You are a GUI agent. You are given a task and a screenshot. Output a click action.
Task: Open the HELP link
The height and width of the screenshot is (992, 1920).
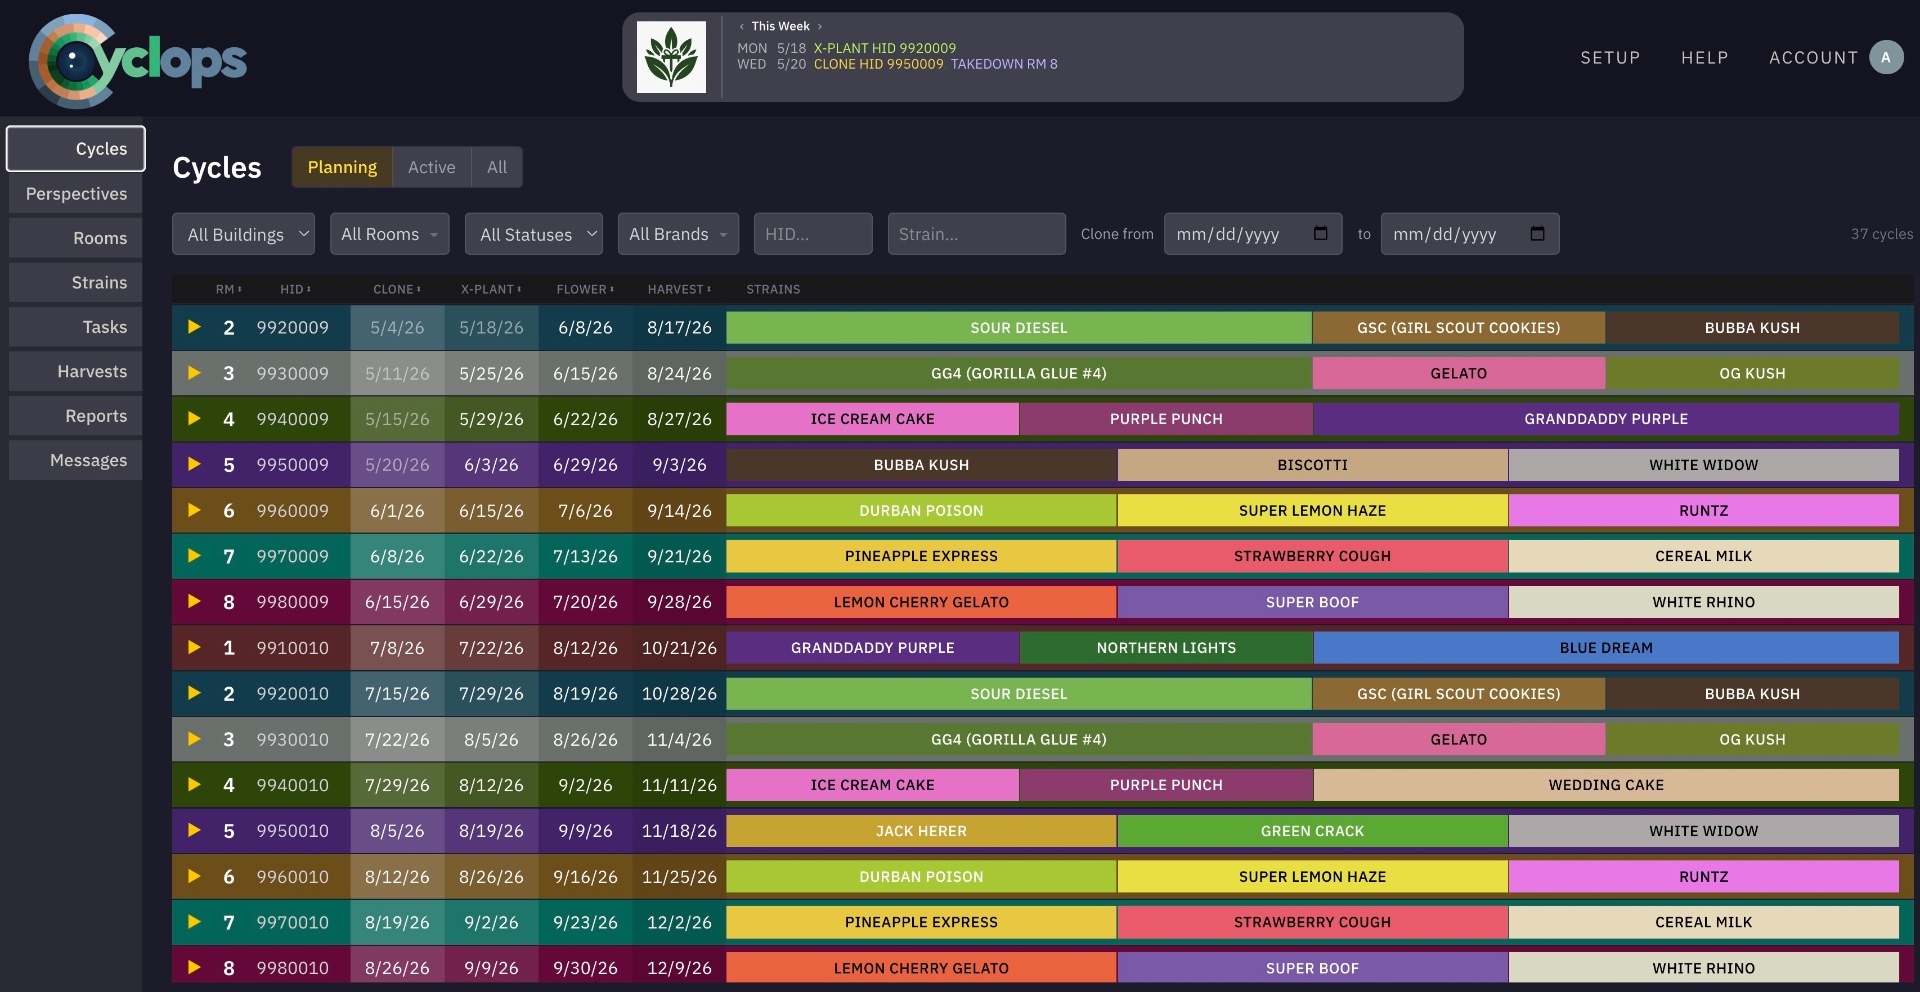(1705, 58)
